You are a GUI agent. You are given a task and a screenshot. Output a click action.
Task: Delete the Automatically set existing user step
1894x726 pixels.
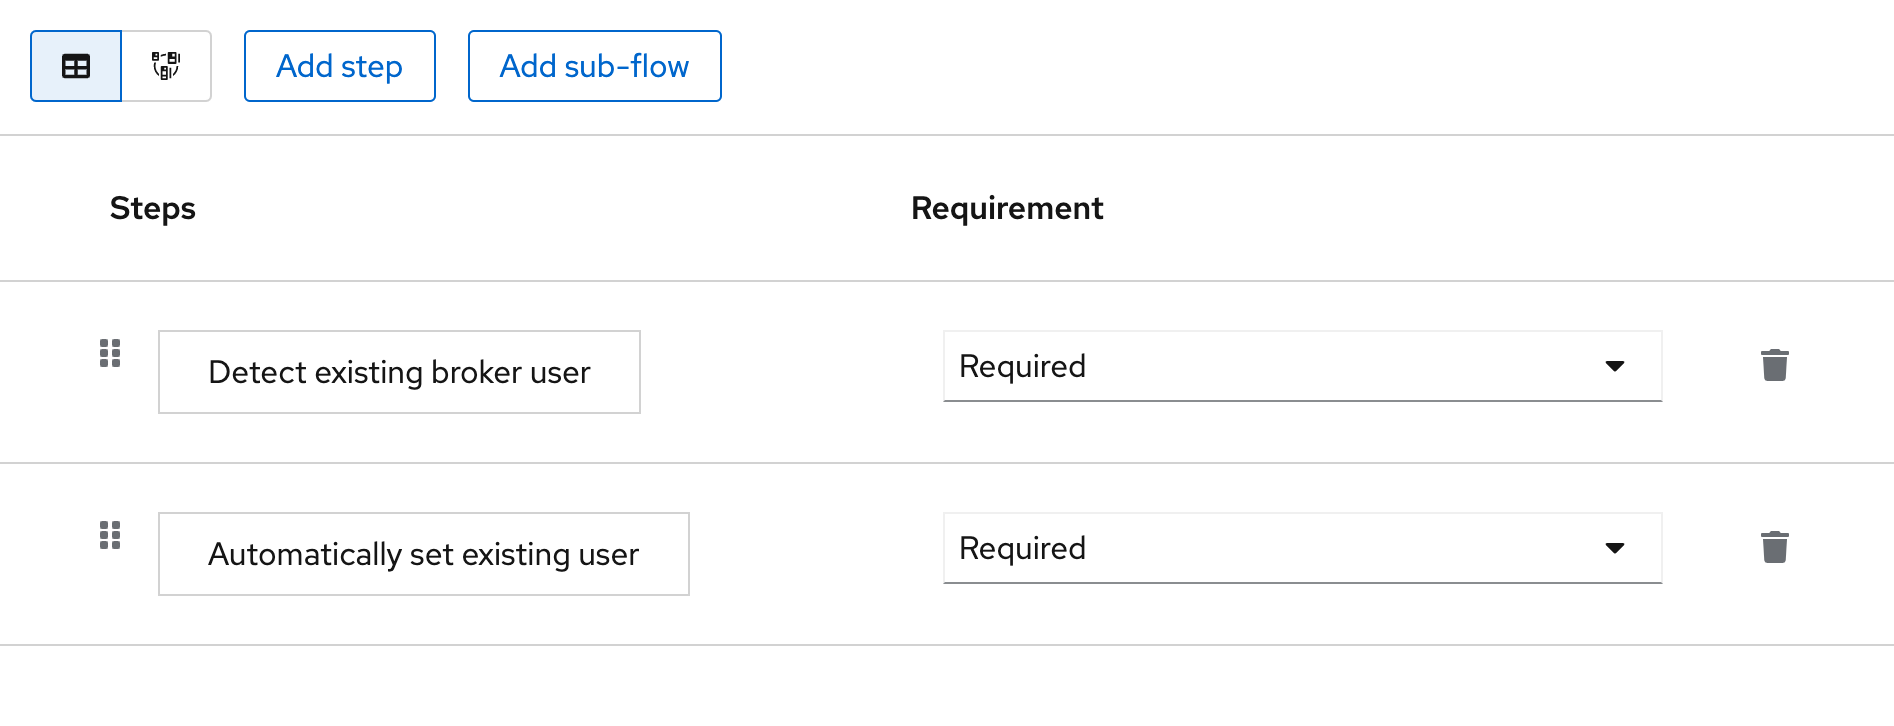tap(1775, 547)
